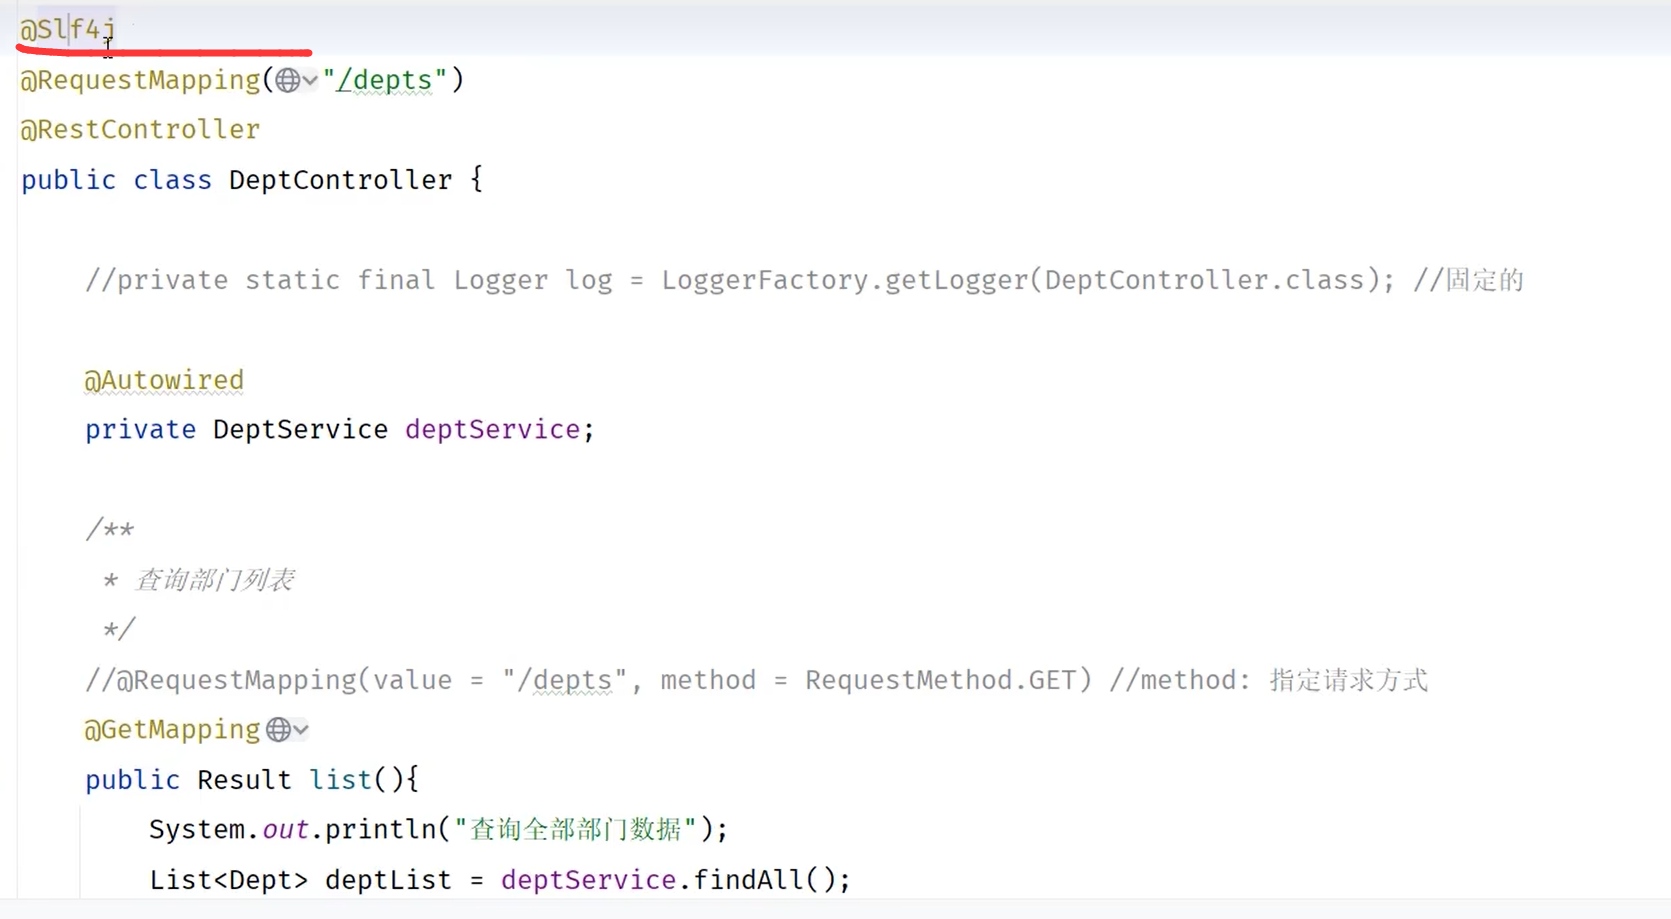Open the chevron dropdown next to the @RequestMapping globe
Screen dimensions: 1671x919
pos(310,80)
